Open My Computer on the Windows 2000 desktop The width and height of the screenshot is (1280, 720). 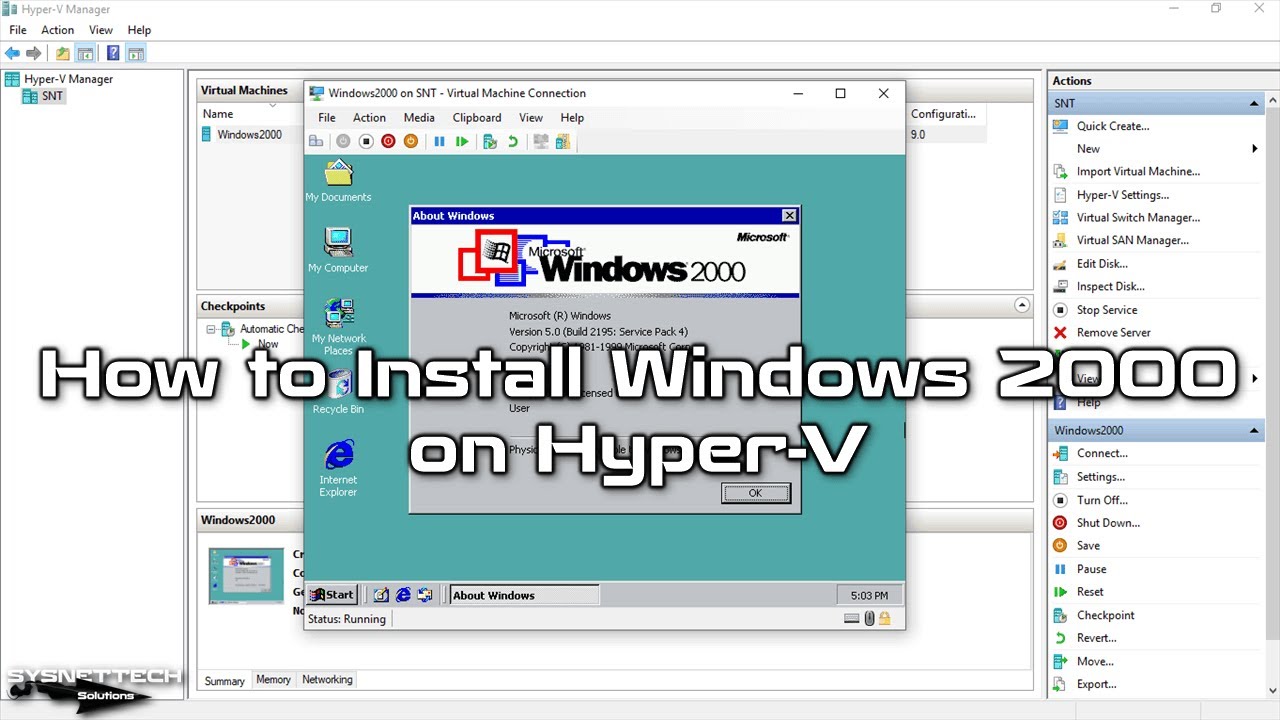pos(338,250)
